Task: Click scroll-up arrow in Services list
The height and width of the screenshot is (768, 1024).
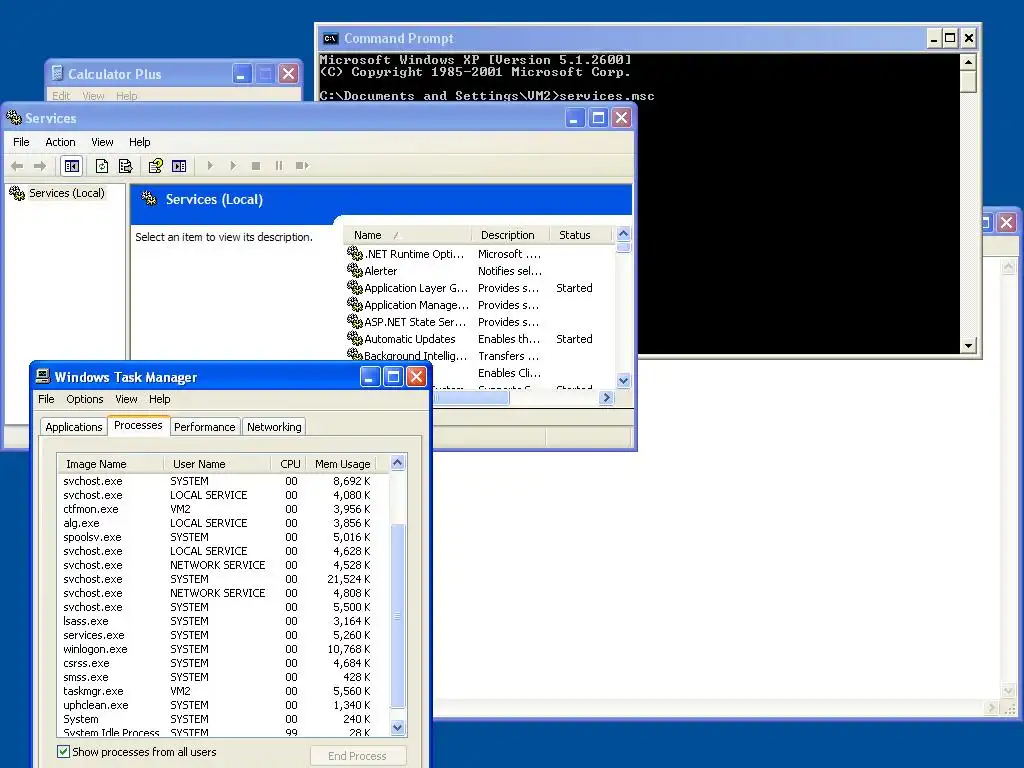Action: (624, 233)
